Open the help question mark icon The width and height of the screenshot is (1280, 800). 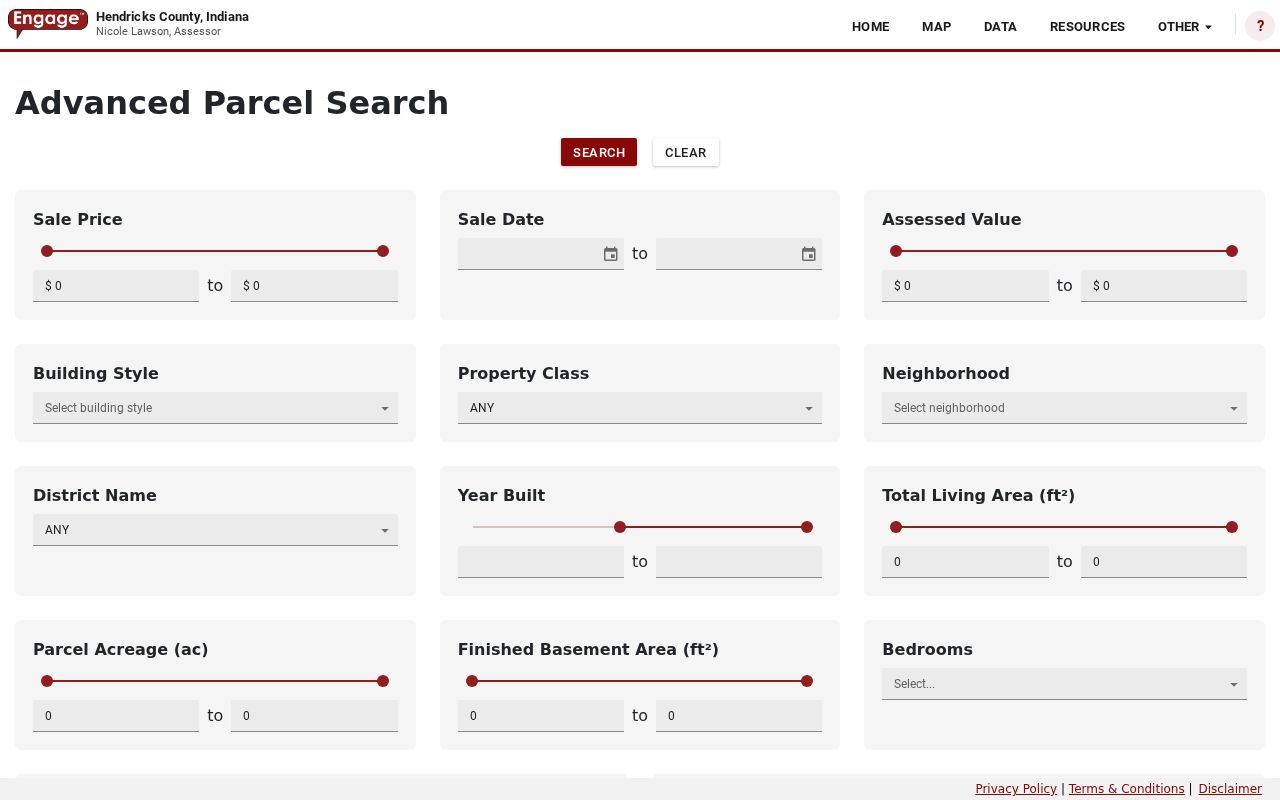(x=1260, y=26)
